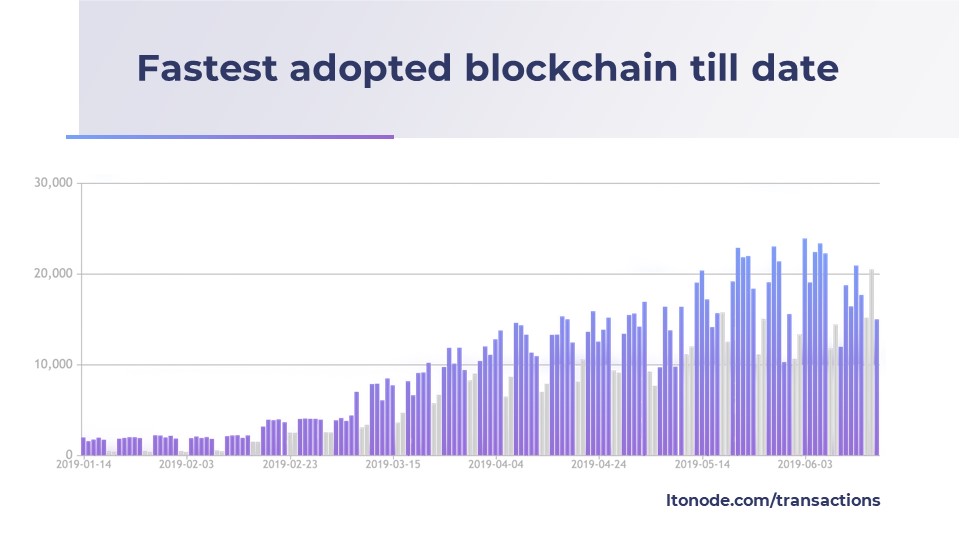Screen dimensions: 960x540
Task: Click the 2019-02-03 date axis label
Action: point(187,464)
